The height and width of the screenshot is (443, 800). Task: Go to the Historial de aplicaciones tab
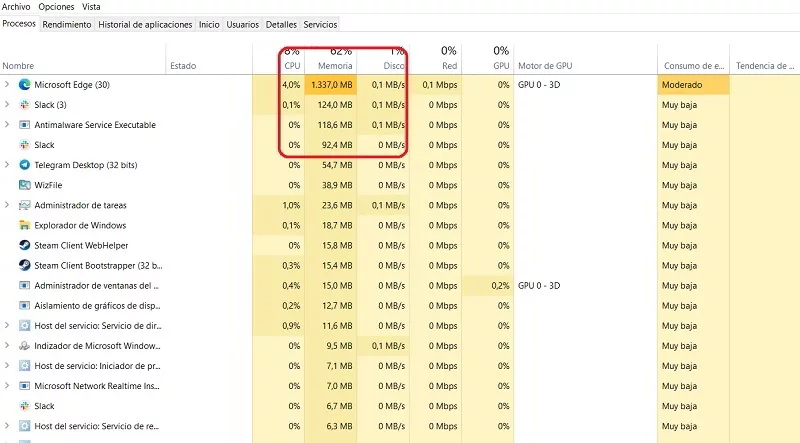click(x=146, y=24)
